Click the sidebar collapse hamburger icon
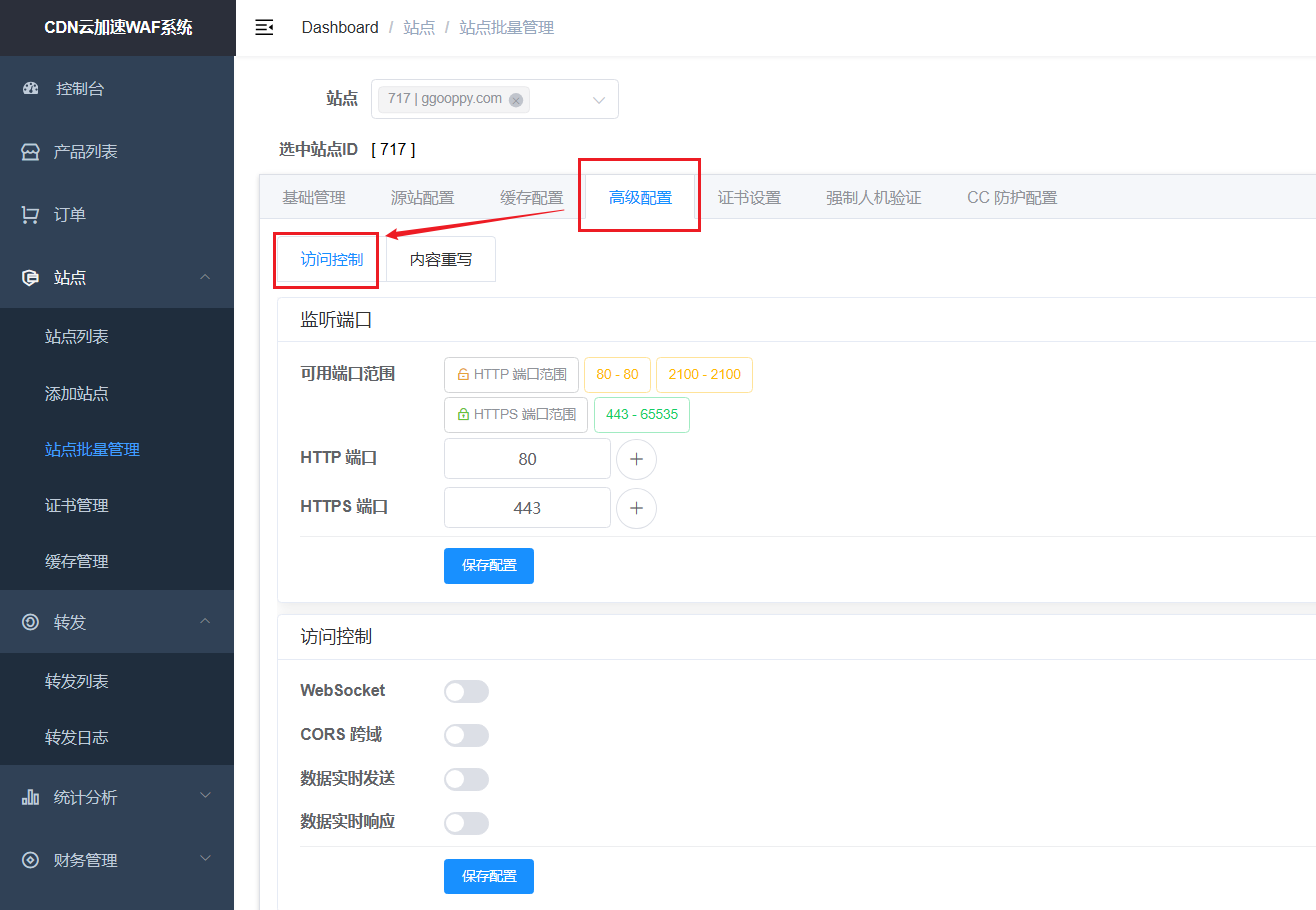1316x910 pixels. pyautogui.click(x=264, y=28)
